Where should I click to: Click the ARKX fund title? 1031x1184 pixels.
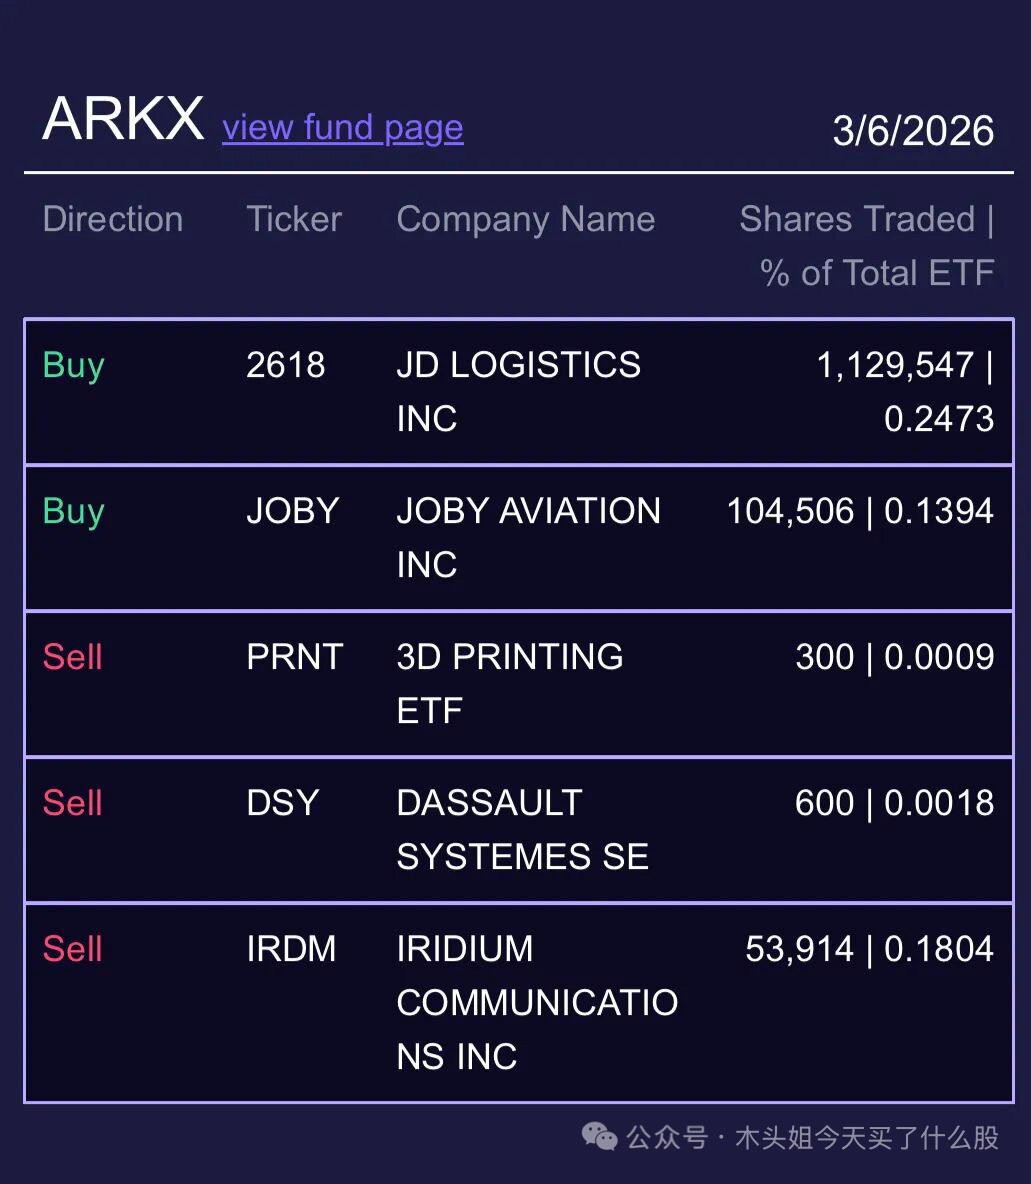(x=123, y=119)
